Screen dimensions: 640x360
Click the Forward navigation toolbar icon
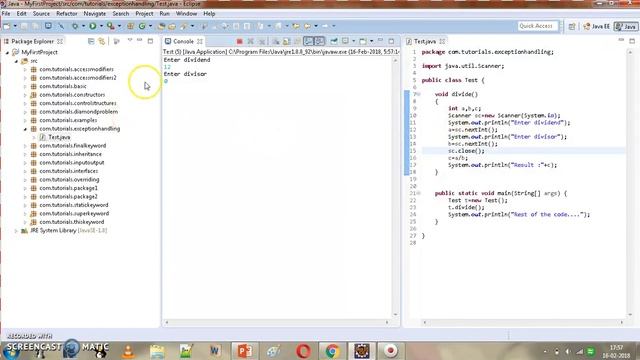click(325, 26)
